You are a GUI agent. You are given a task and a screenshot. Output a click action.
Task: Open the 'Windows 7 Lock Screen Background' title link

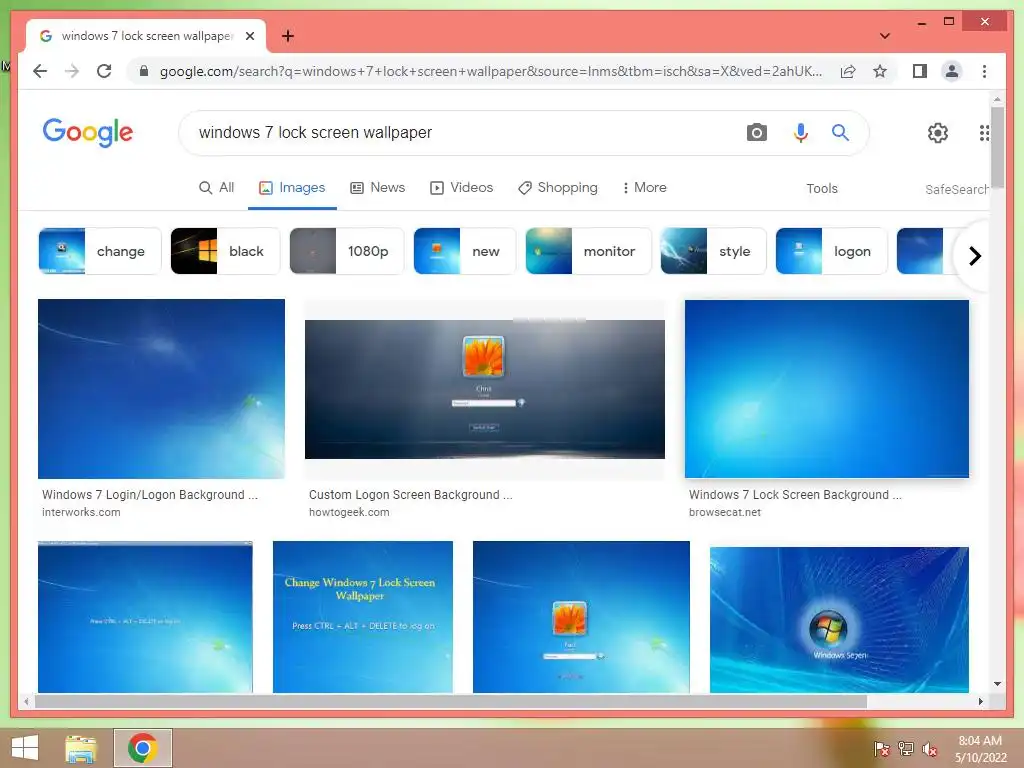[795, 495]
